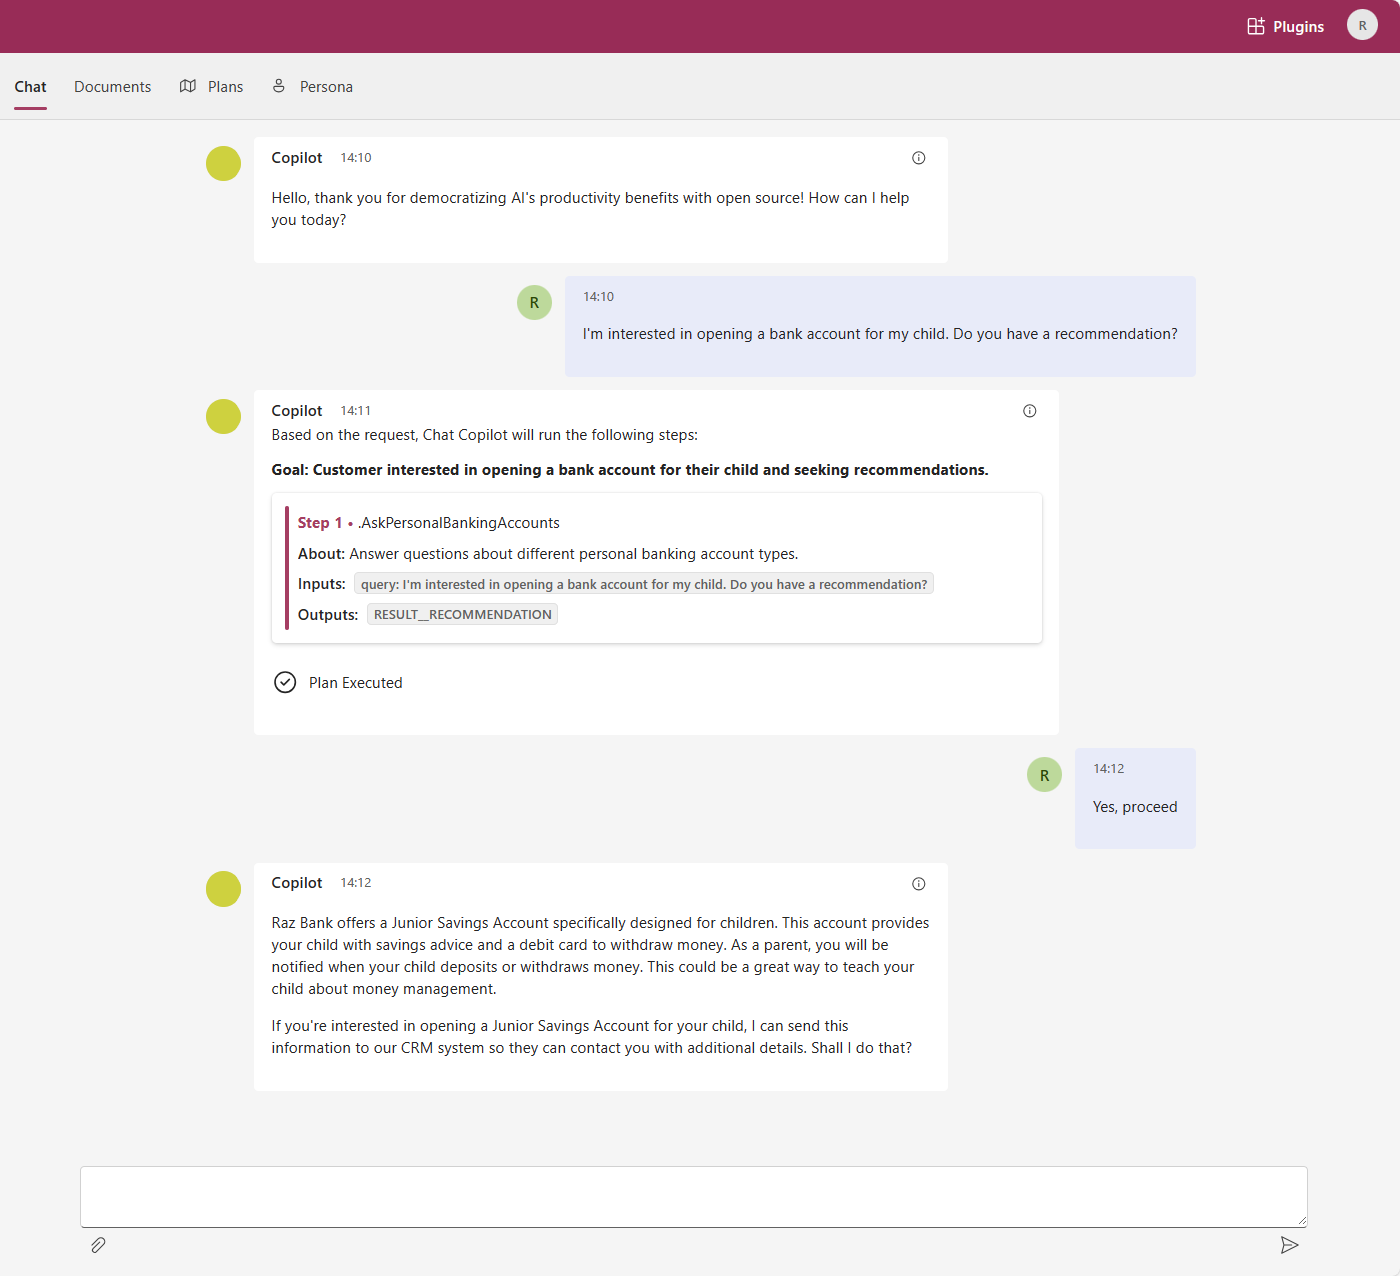Show info for the 14:10 Copilot greeting
The height and width of the screenshot is (1276, 1400).
(918, 158)
